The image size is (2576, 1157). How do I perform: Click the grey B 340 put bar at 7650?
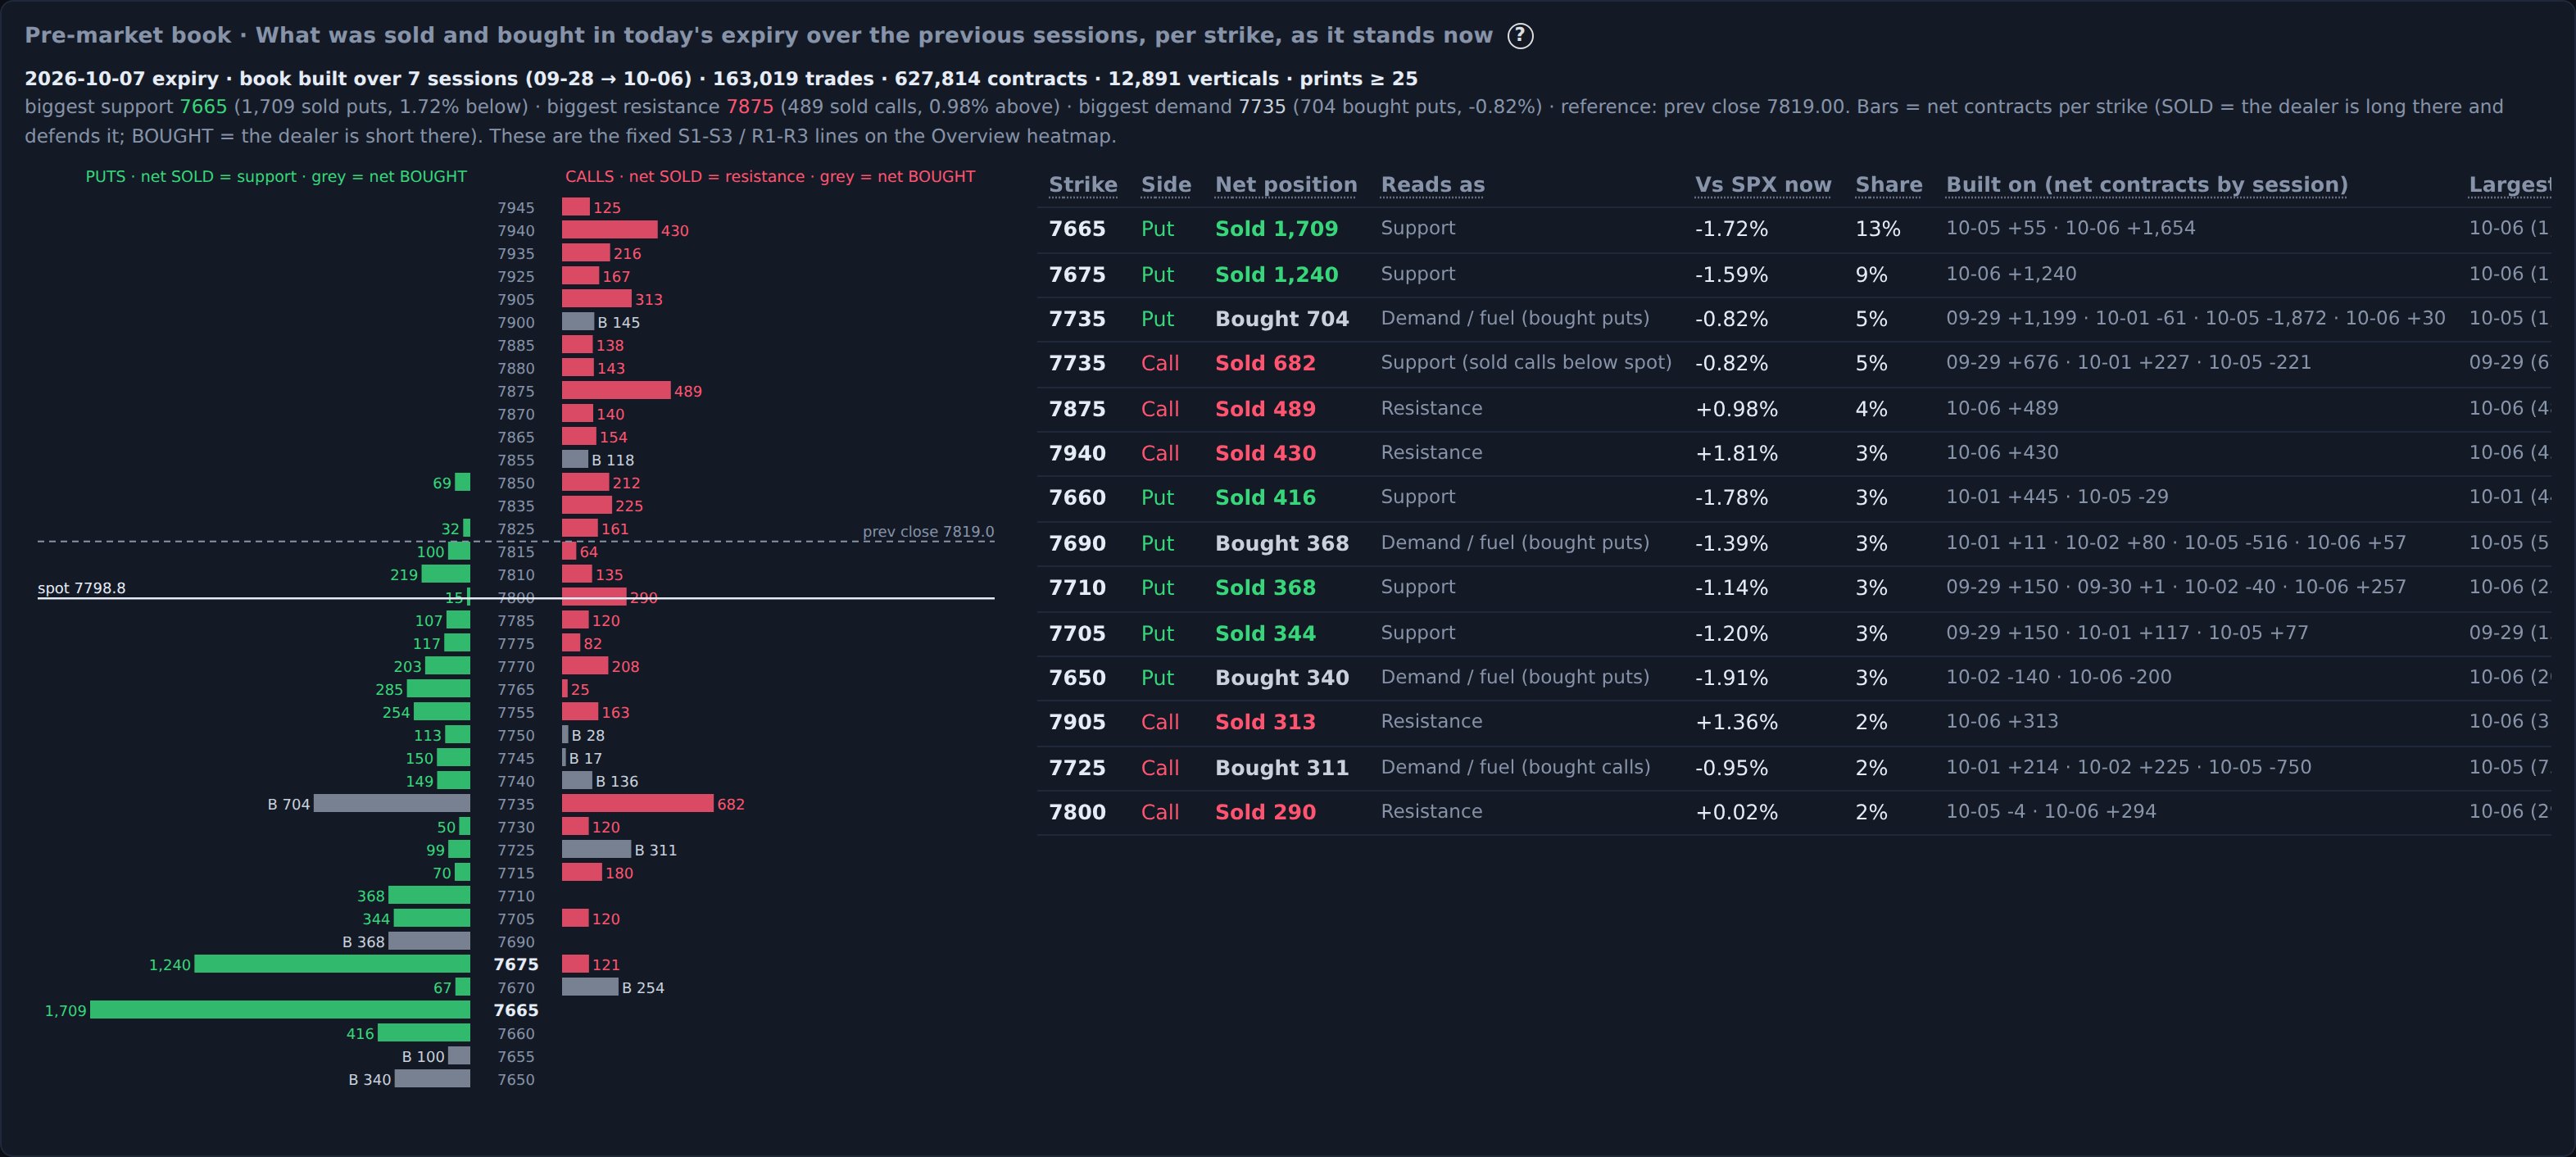click(x=432, y=1079)
